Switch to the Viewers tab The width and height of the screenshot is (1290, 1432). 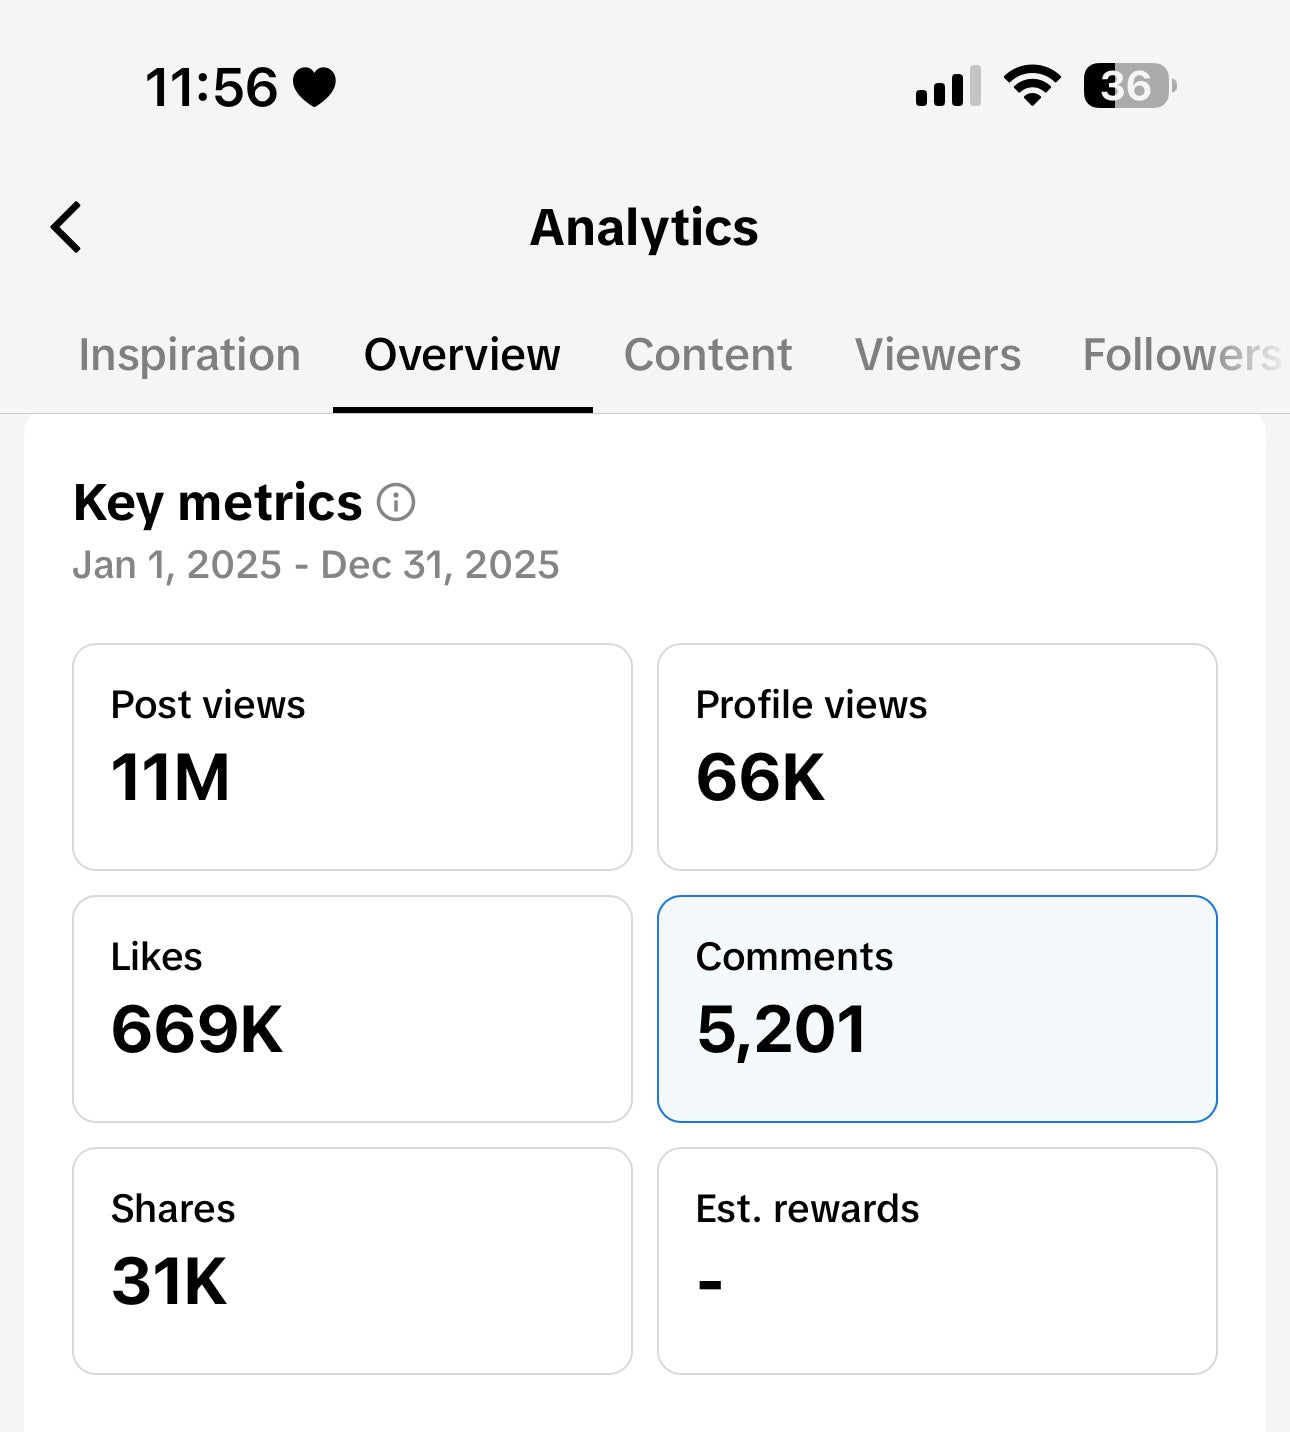tap(937, 355)
